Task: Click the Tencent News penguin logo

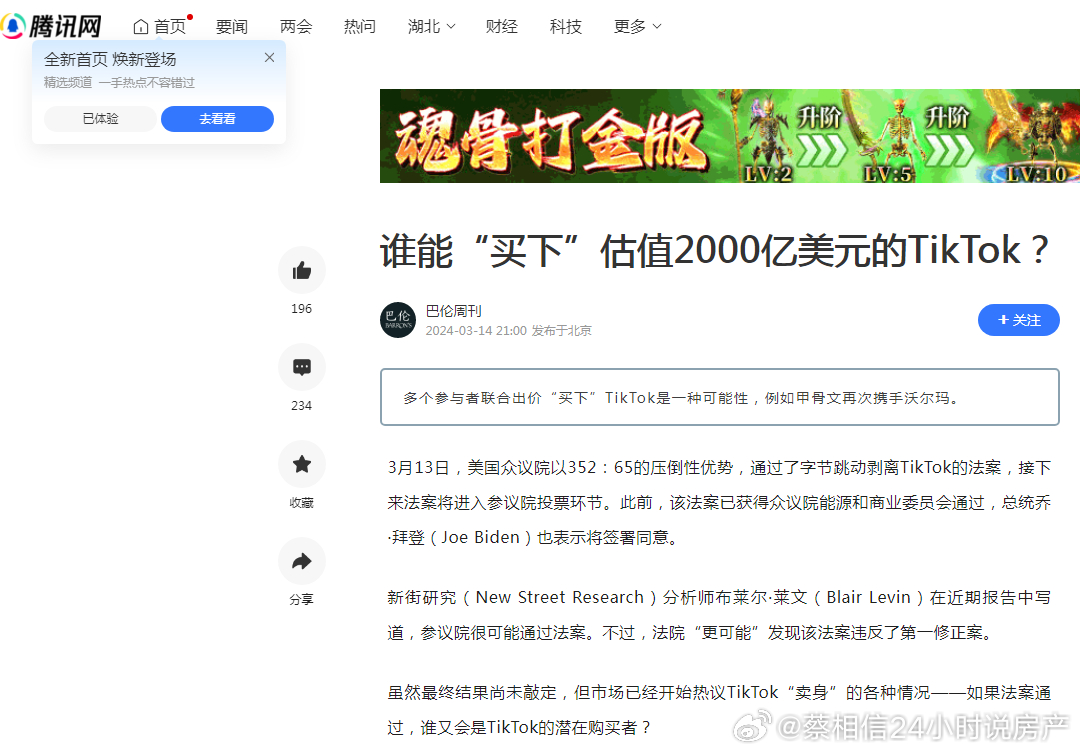Action: tap(13, 26)
